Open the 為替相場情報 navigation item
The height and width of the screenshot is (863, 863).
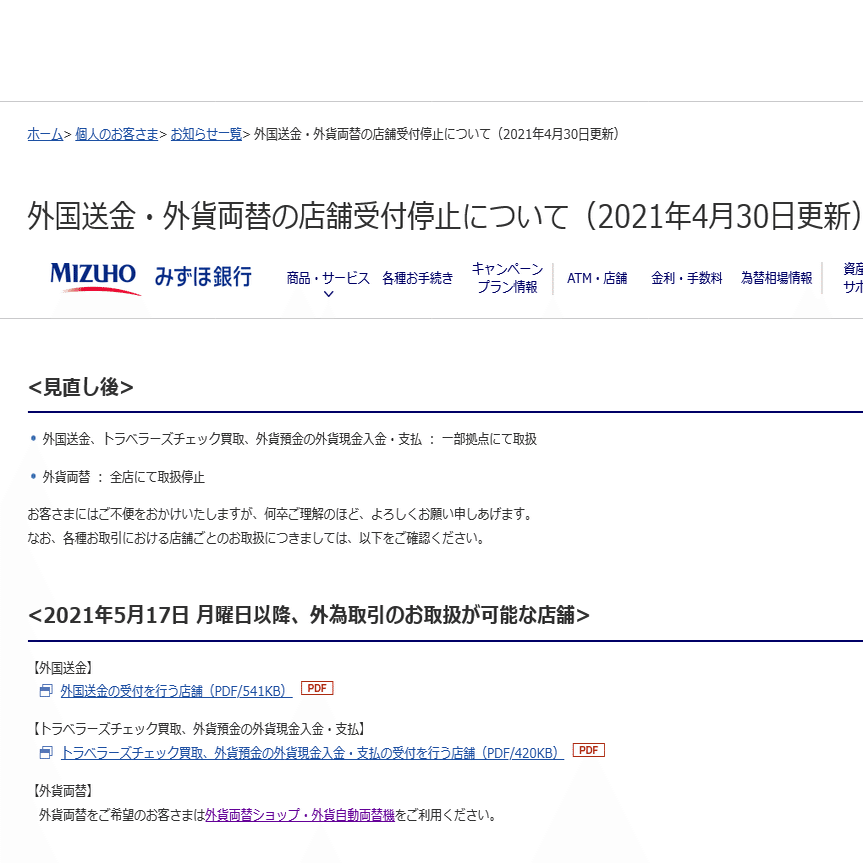(776, 278)
